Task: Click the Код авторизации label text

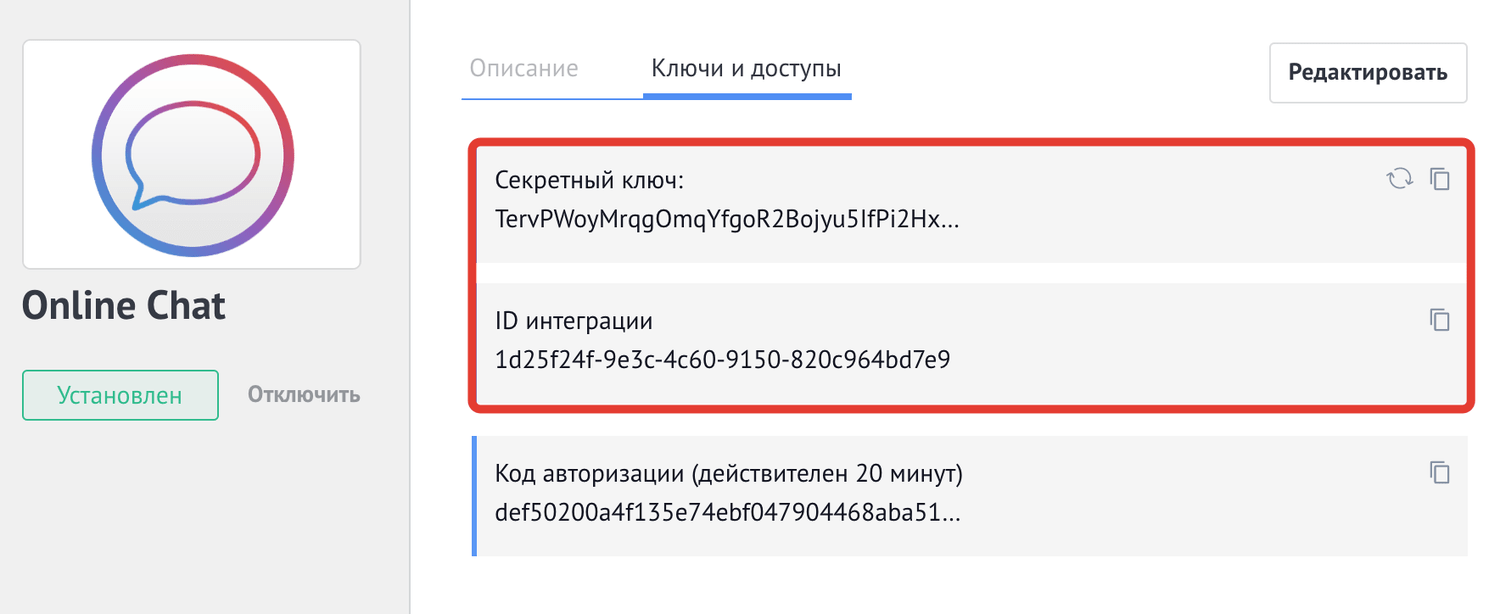Action: tap(729, 473)
